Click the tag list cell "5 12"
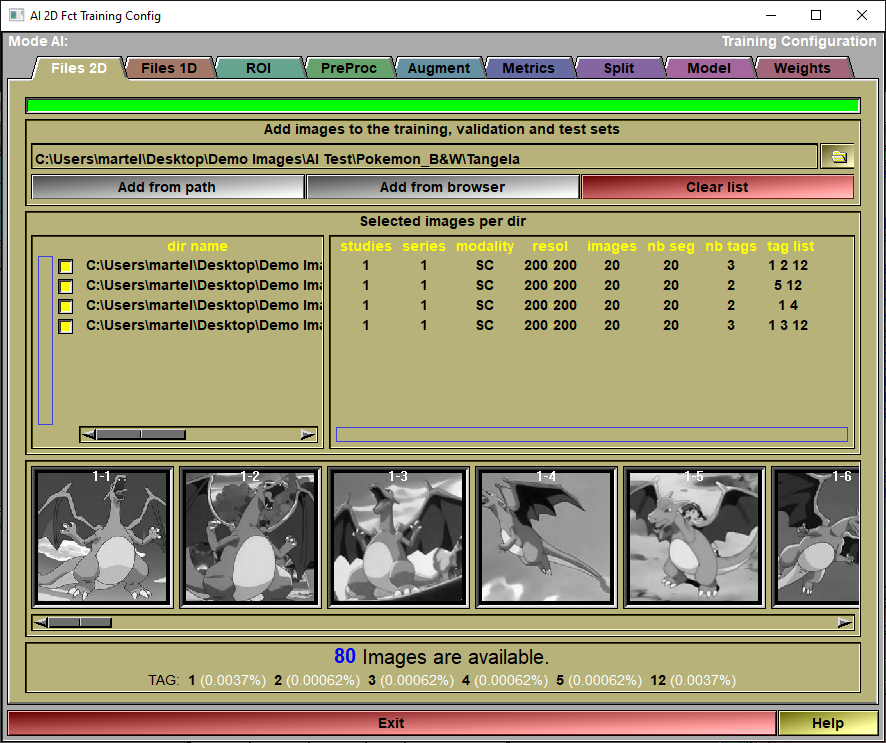This screenshot has width=886, height=743. (788, 285)
